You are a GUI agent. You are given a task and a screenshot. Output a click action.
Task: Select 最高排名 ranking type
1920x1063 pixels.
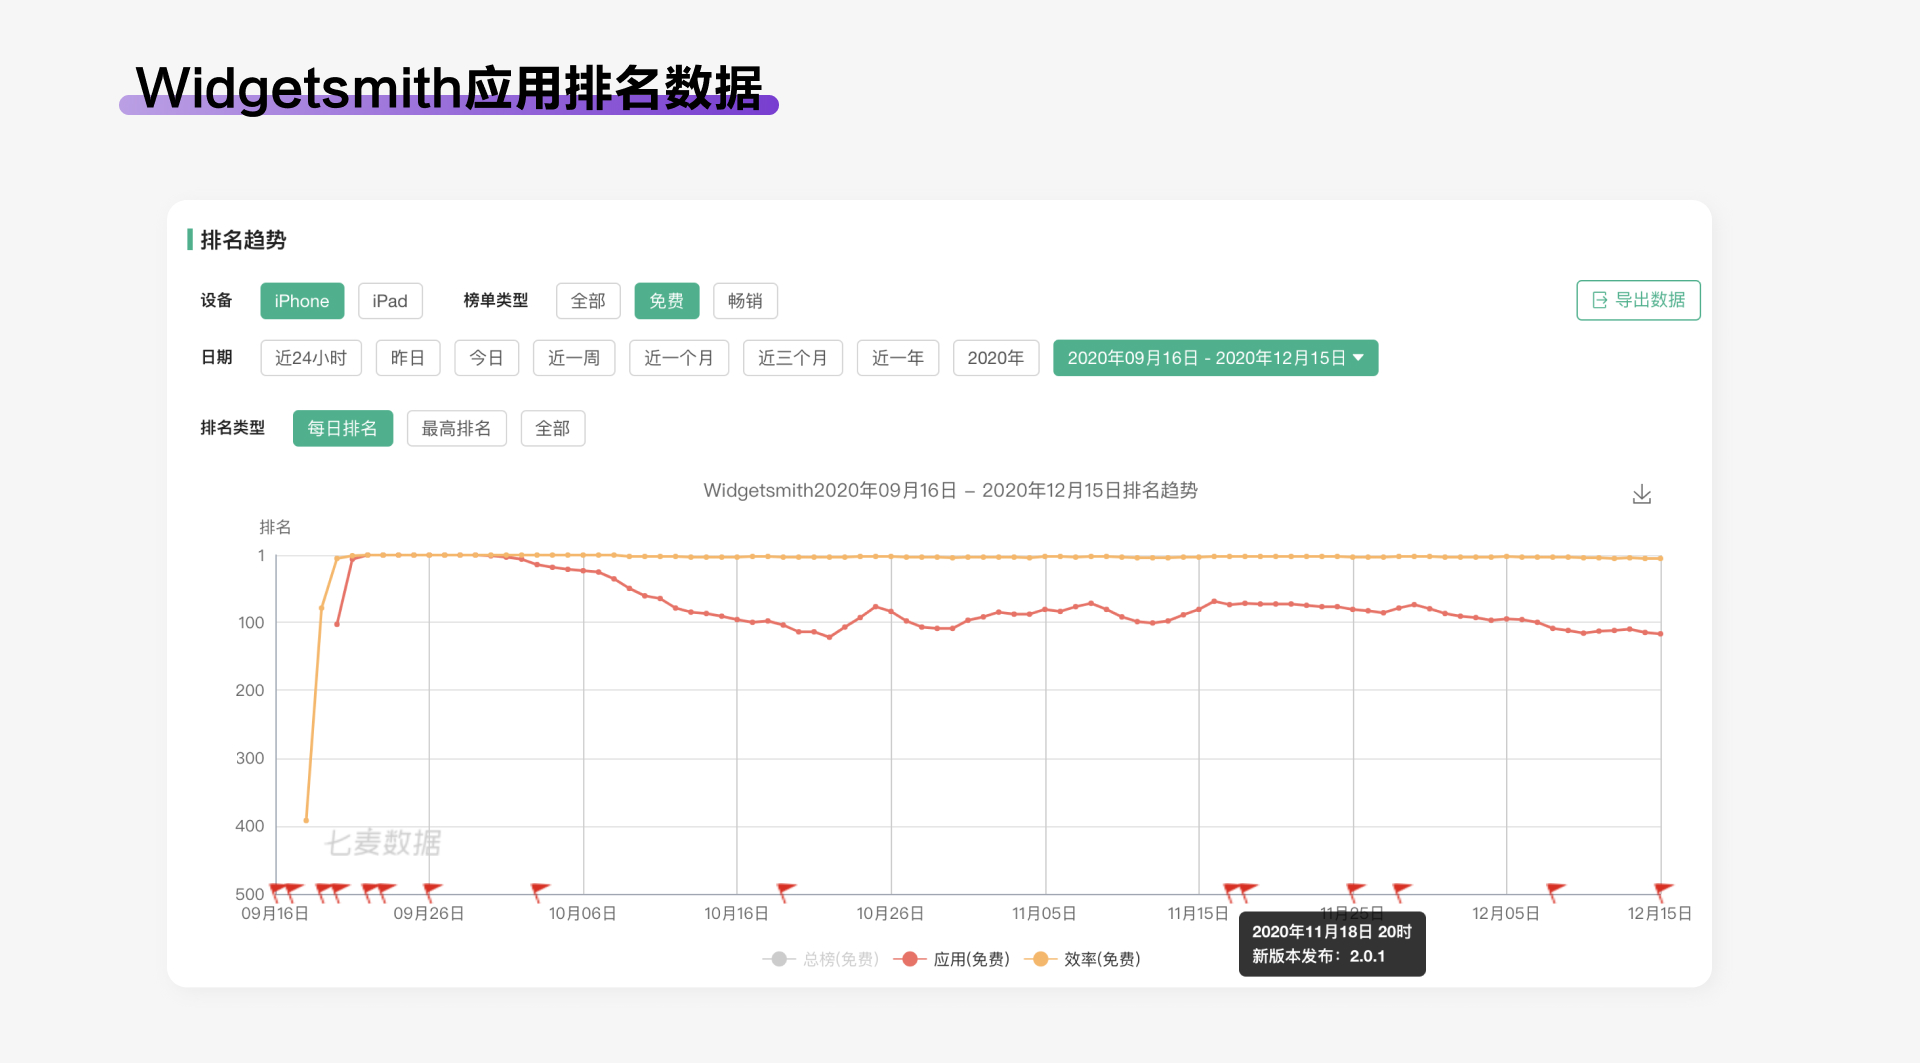tap(457, 428)
